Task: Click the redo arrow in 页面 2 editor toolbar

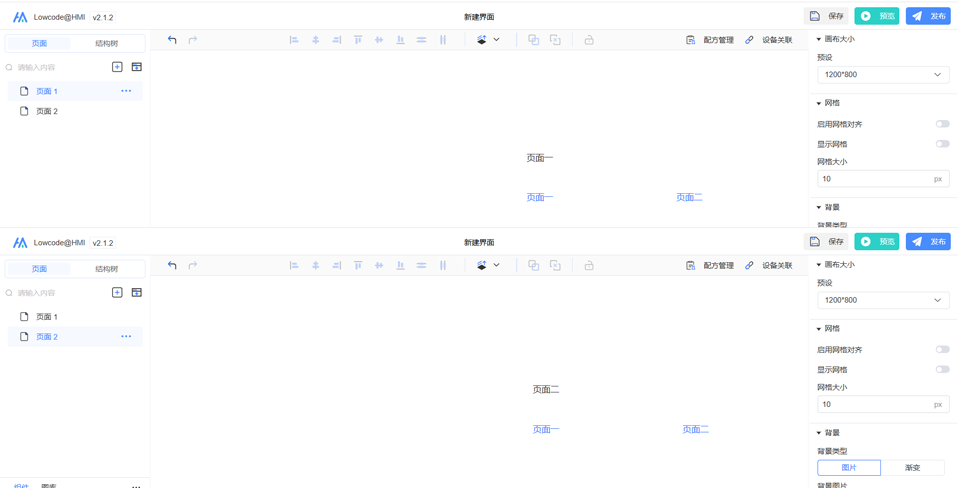Action: 193,266
